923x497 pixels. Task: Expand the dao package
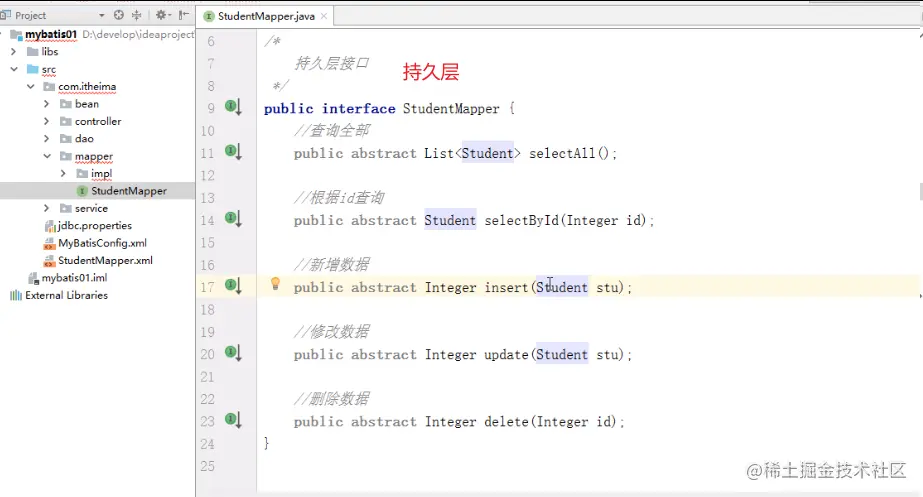click(47, 138)
